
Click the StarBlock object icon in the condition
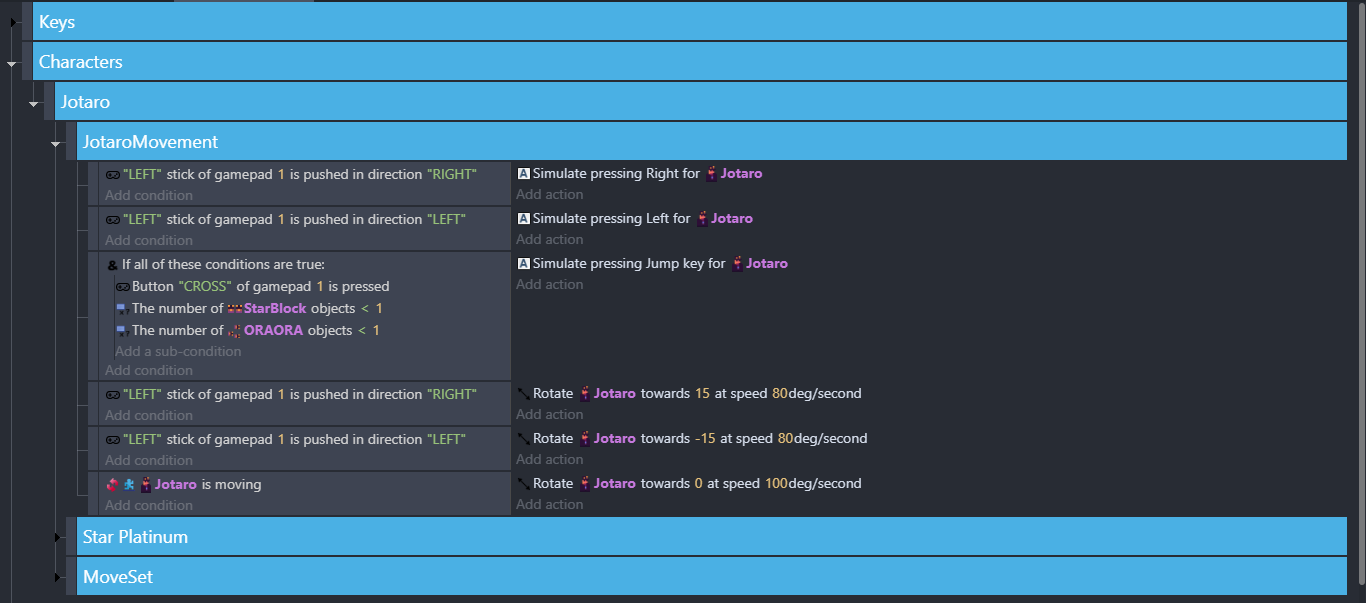(235, 309)
